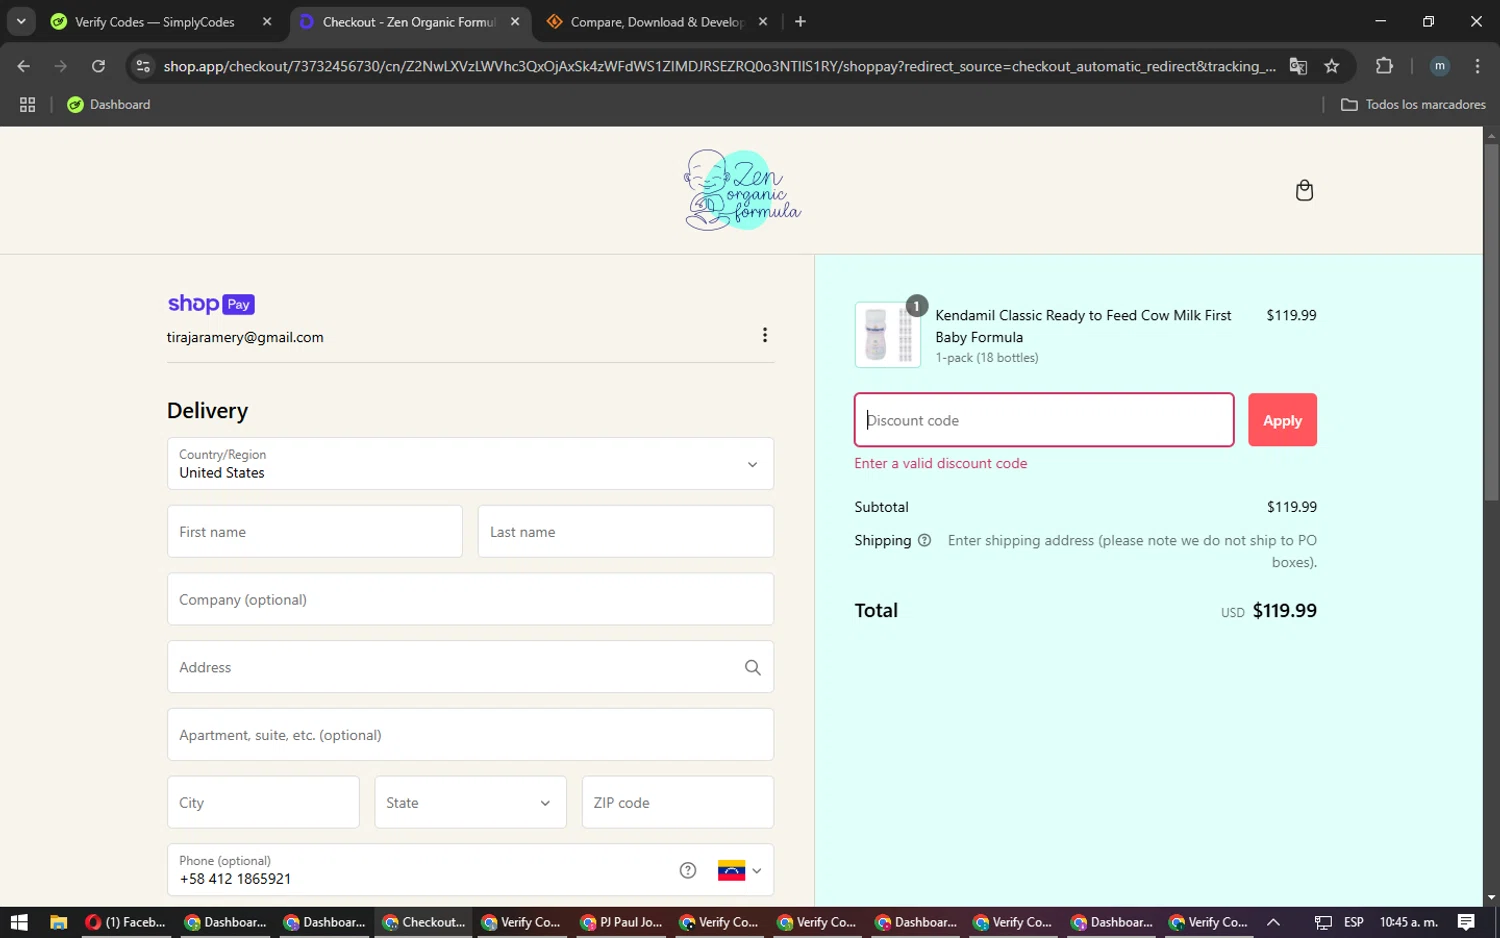
Task: Open Facebook Opera window in taskbar
Action: point(126,922)
